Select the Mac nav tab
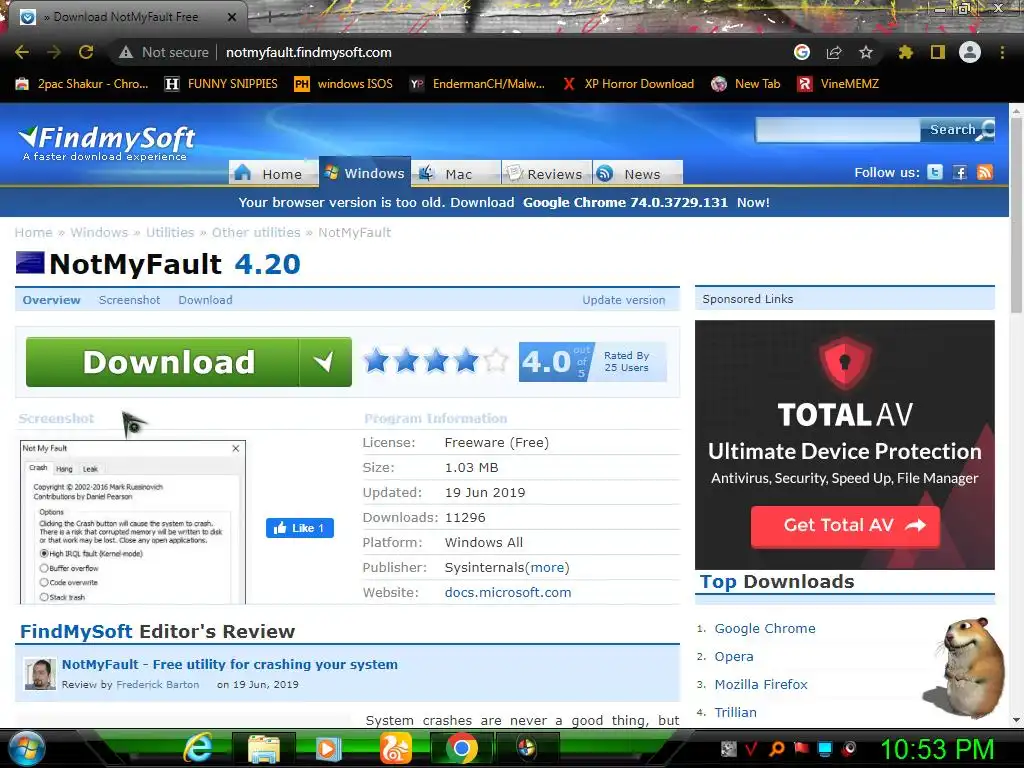Viewport: 1024px width, 768px height. [456, 173]
